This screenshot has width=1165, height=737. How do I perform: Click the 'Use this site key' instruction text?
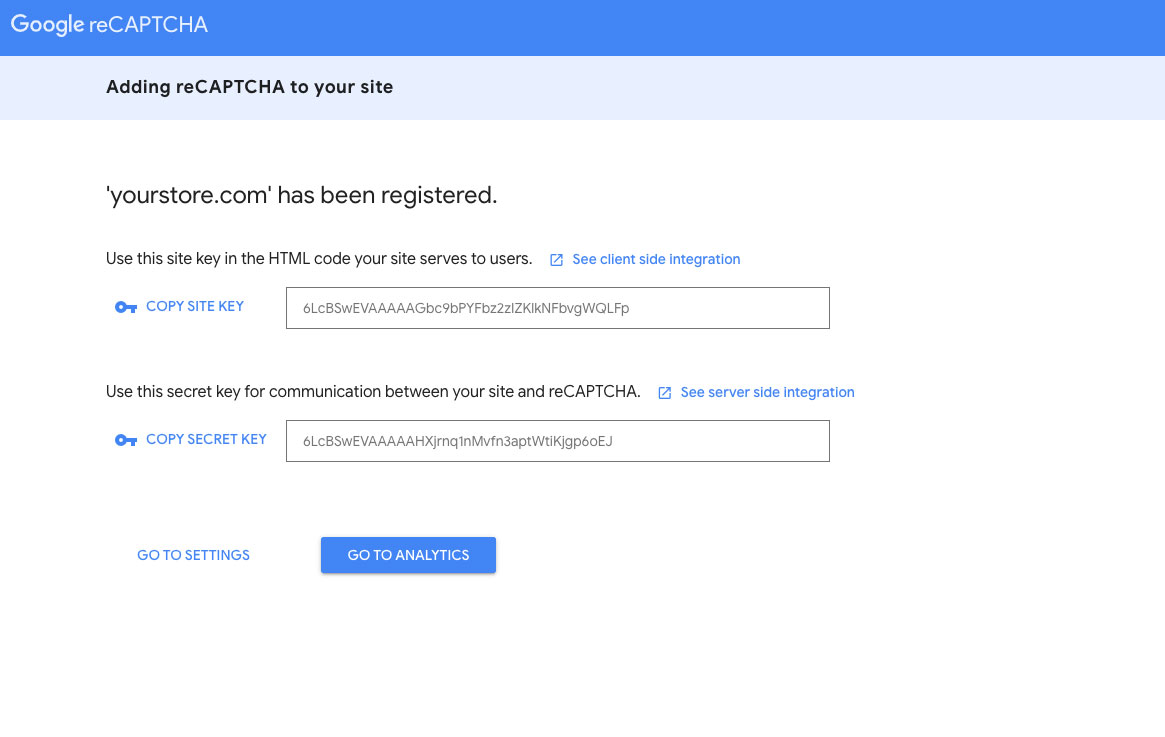[319, 259]
